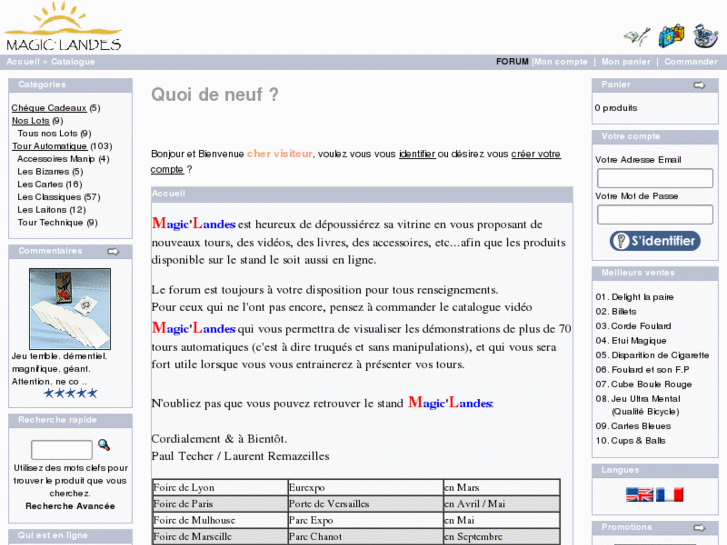This screenshot has width=727, height=545.
Task: Click Commander in top bar
Action: click(691, 62)
